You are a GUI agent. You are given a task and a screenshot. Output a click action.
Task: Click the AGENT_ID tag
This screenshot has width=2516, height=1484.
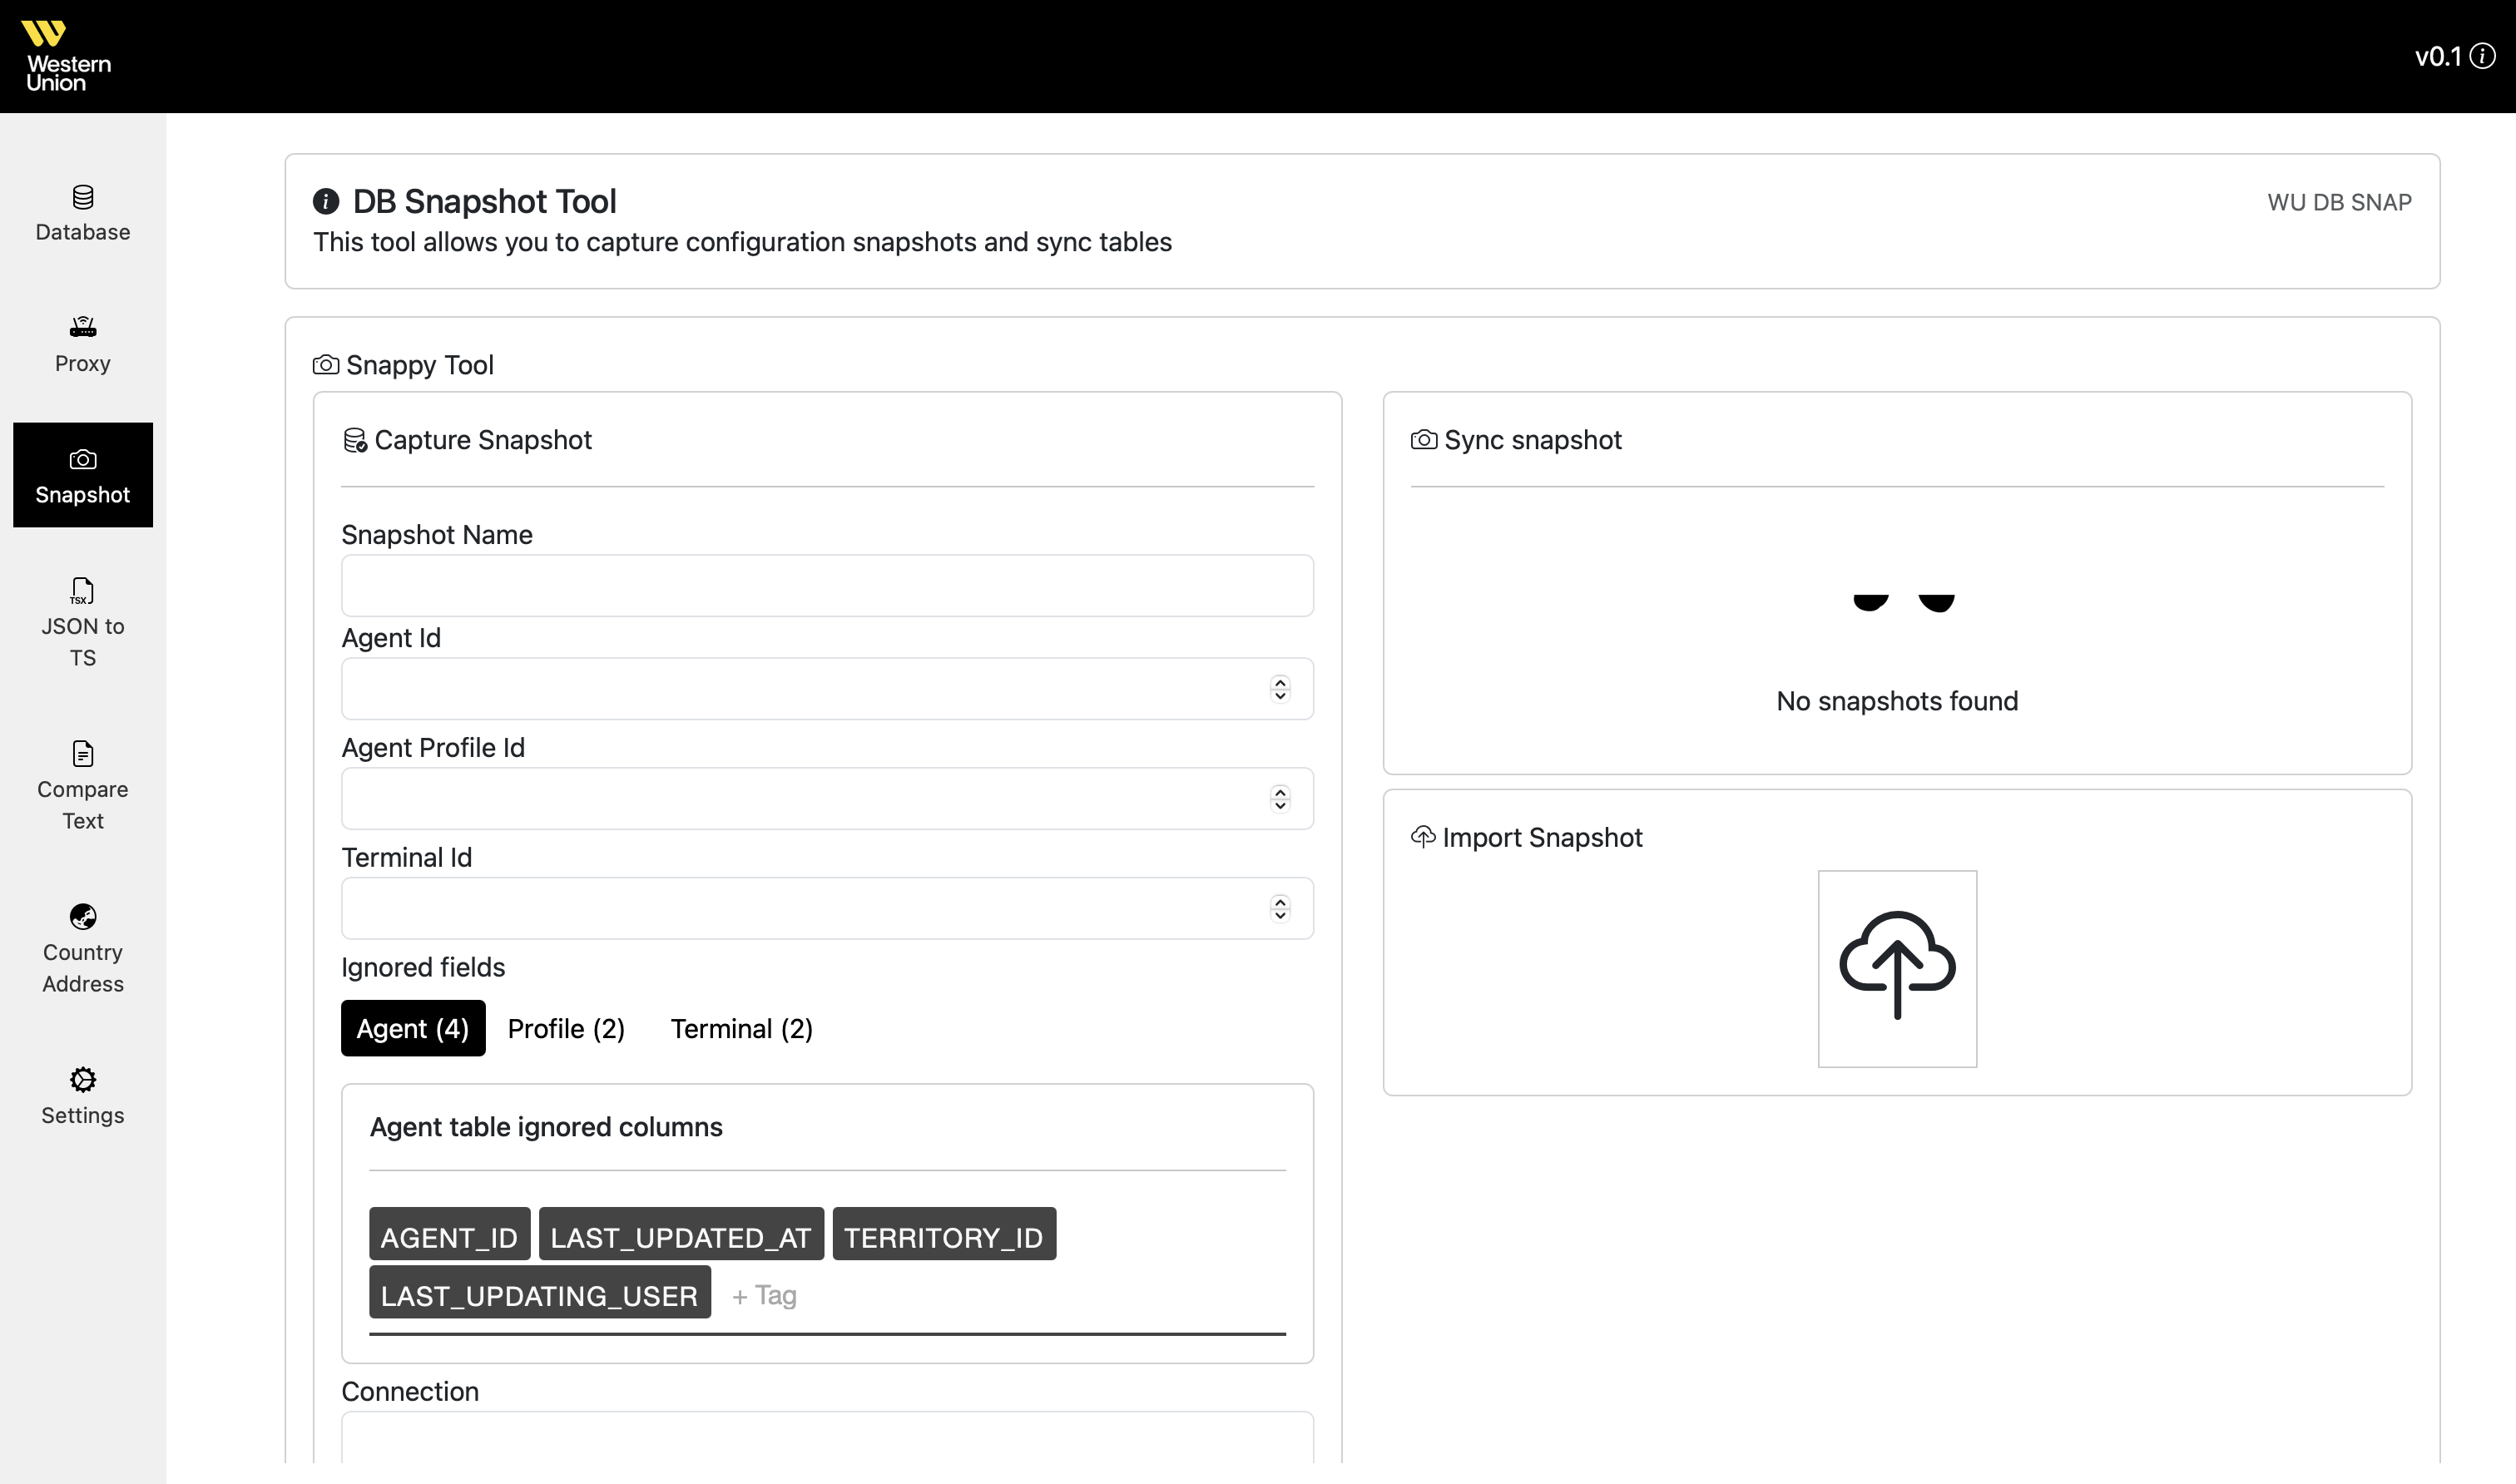tap(450, 1234)
